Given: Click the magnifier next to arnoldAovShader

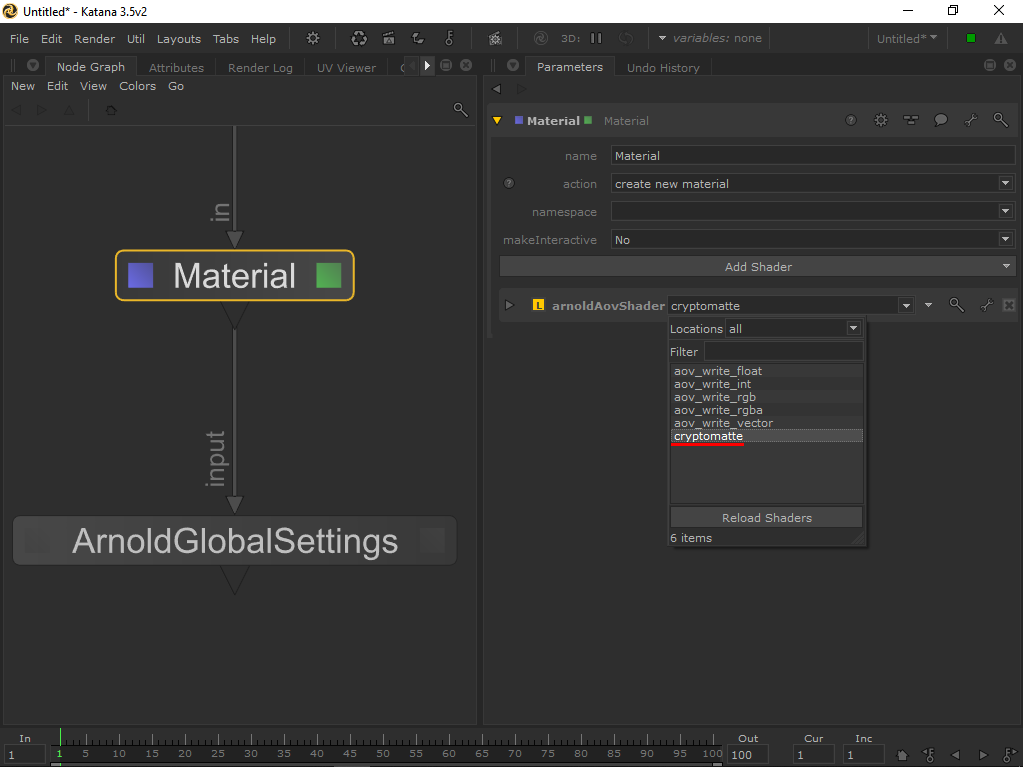Looking at the screenshot, I should coord(956,305).
